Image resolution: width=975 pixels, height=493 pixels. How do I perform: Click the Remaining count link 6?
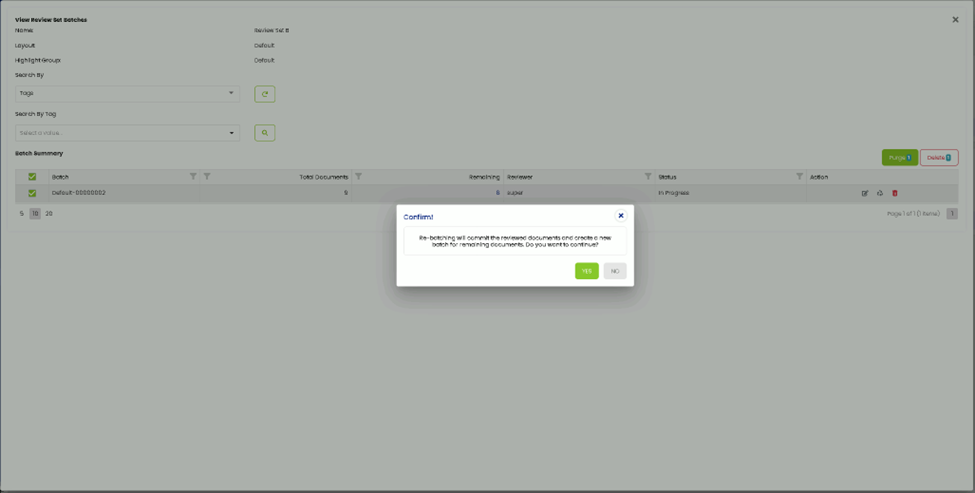coord(497,193)
